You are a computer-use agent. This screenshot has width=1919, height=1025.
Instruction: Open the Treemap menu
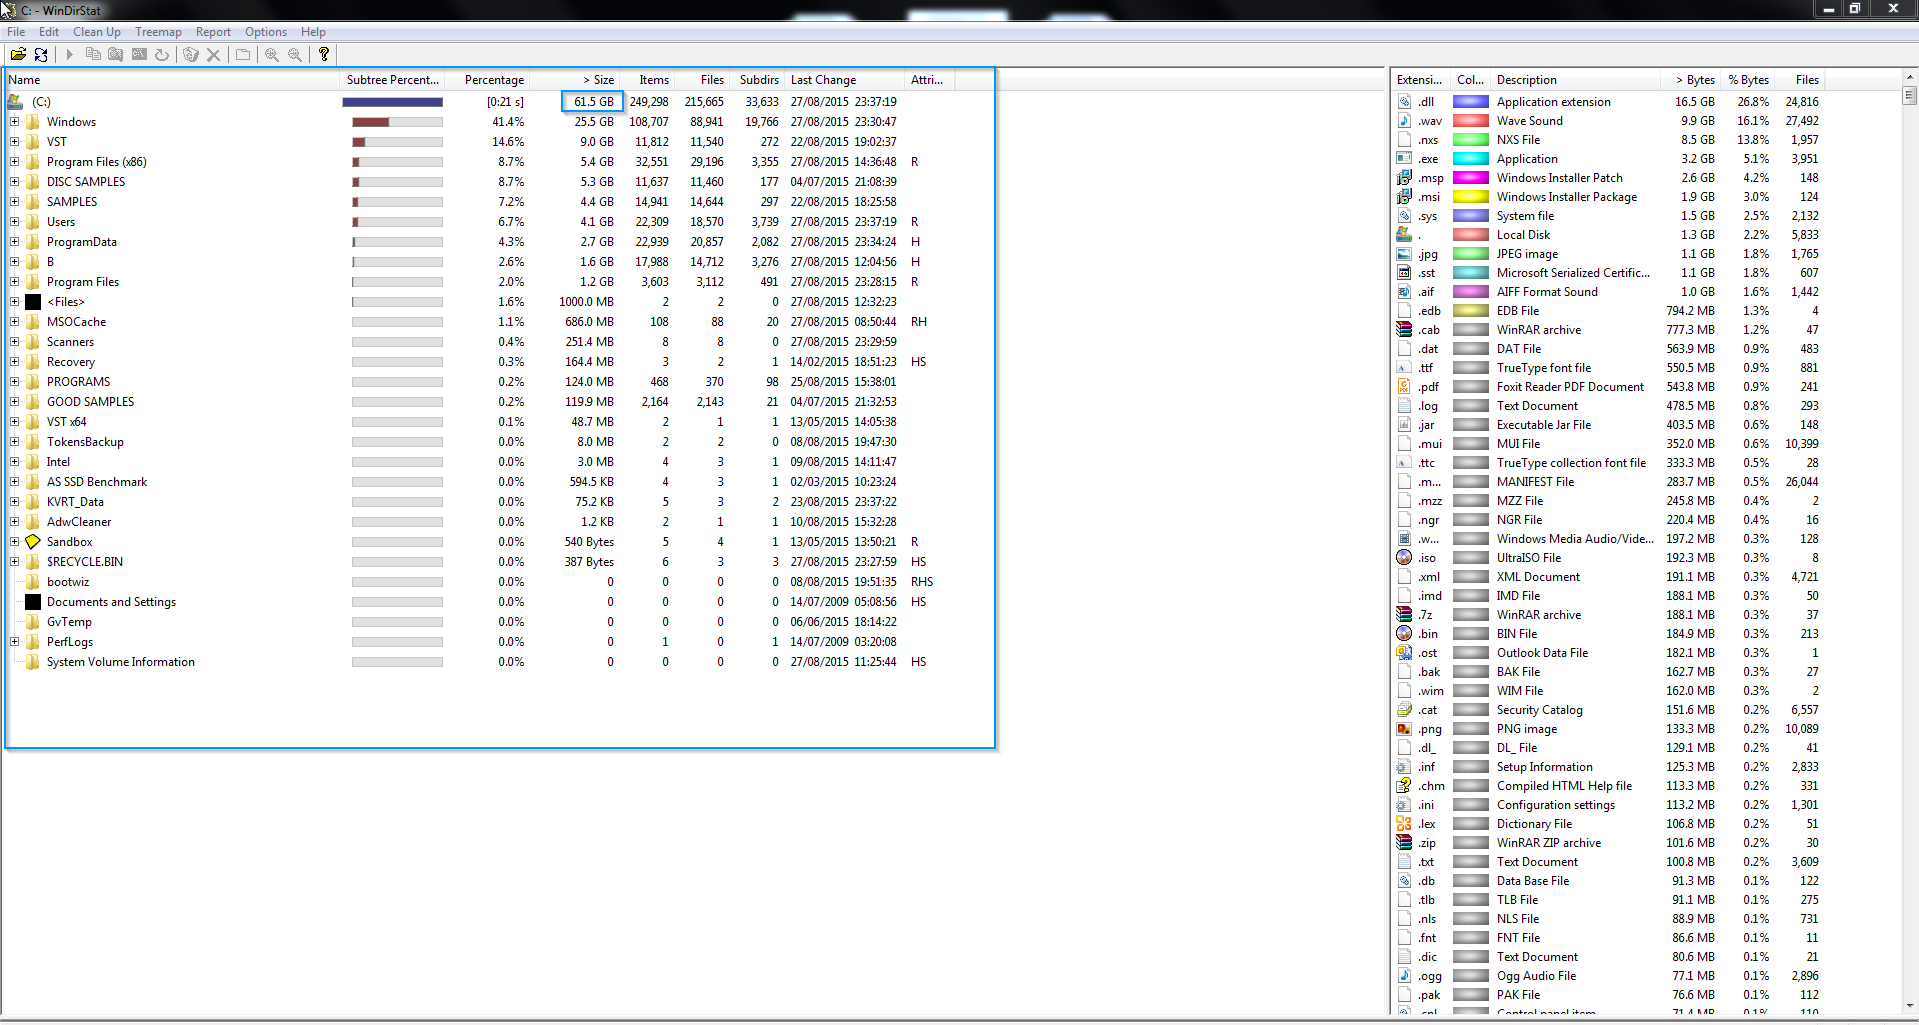(x=159, y=32)
